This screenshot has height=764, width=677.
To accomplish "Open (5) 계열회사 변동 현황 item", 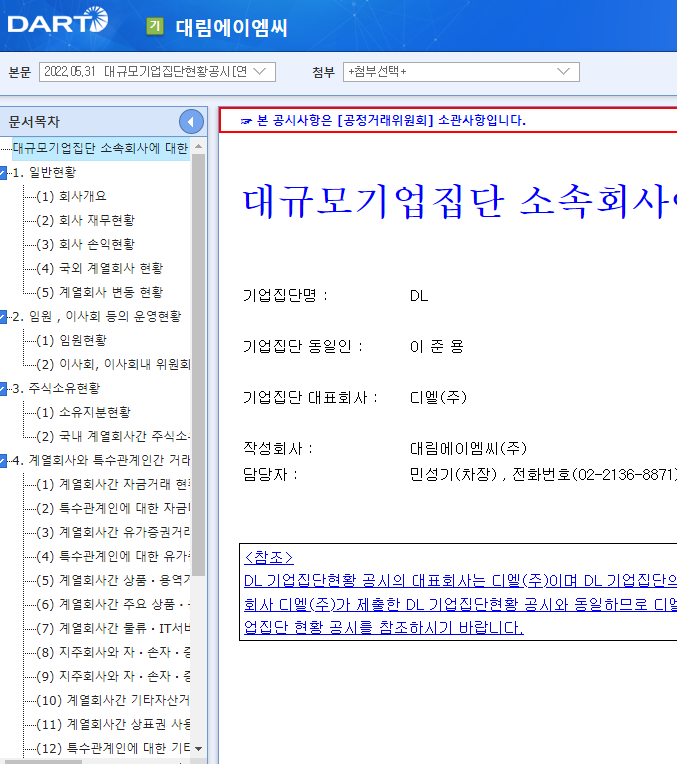I will coord(99,292).
